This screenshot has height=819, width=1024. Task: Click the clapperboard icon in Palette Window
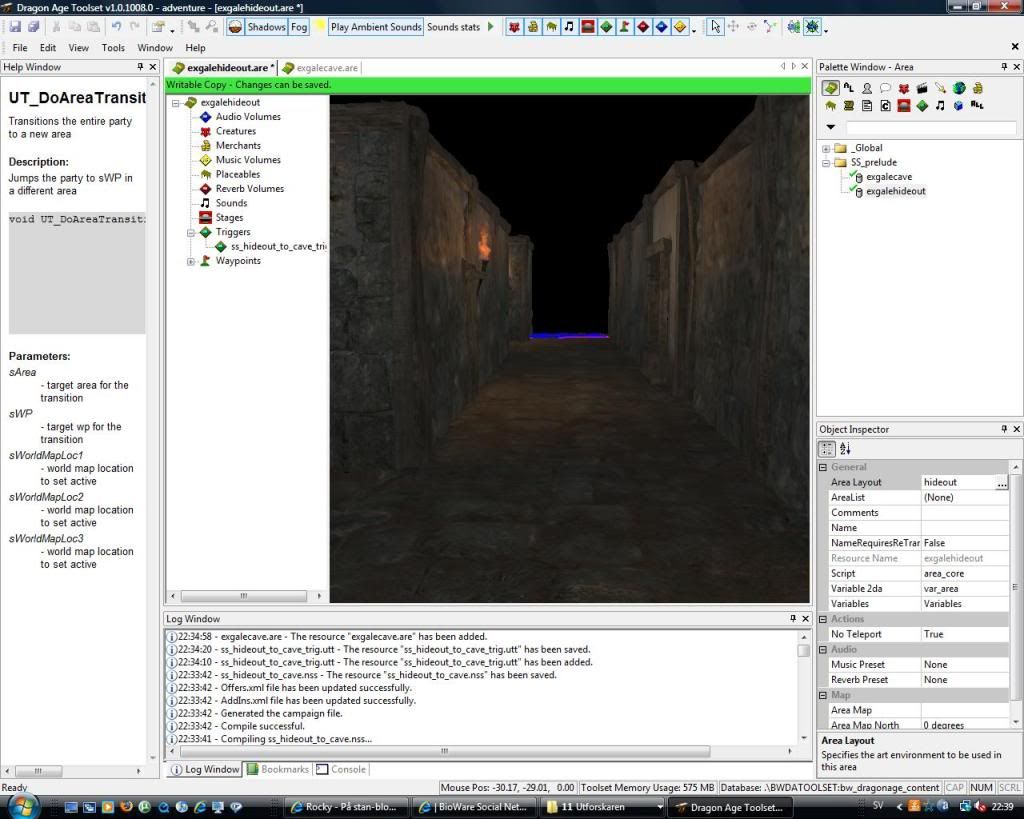coord(922,89)
